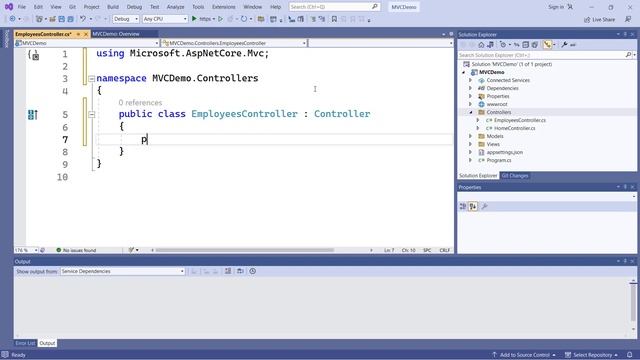This screenshot has height=360, width=640.
Task: Toggle Preview Selected Items highlighted icon
Action: tap(547, 45)
